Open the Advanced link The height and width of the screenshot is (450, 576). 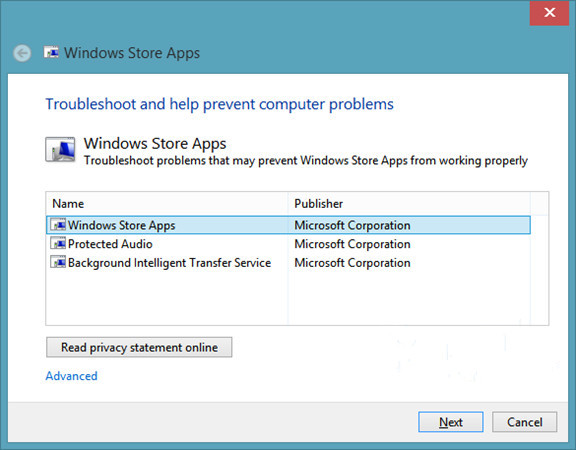click(x=72, y=376)
